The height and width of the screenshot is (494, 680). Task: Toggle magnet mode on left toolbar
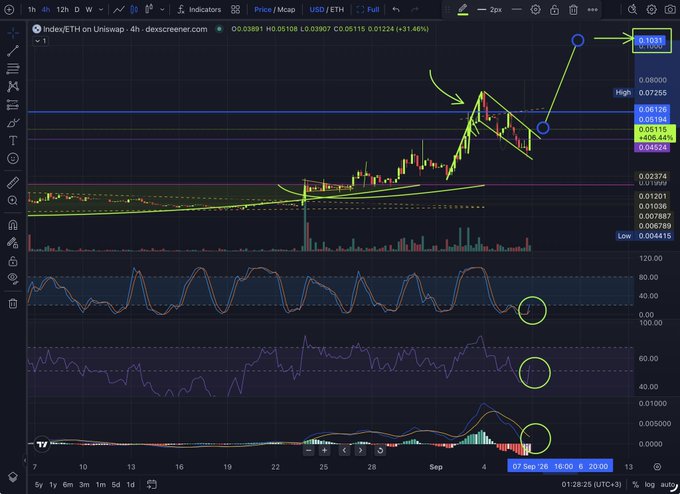click(13, 225)
